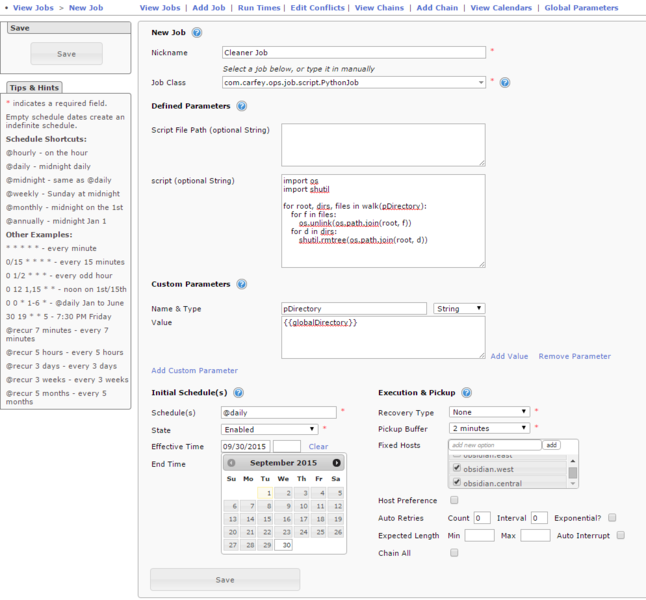Image resolution: width=646 pixels, height=600 pixels.
Task: Open the Pickup Buffer dropdown
Action: tap(489, 428)
